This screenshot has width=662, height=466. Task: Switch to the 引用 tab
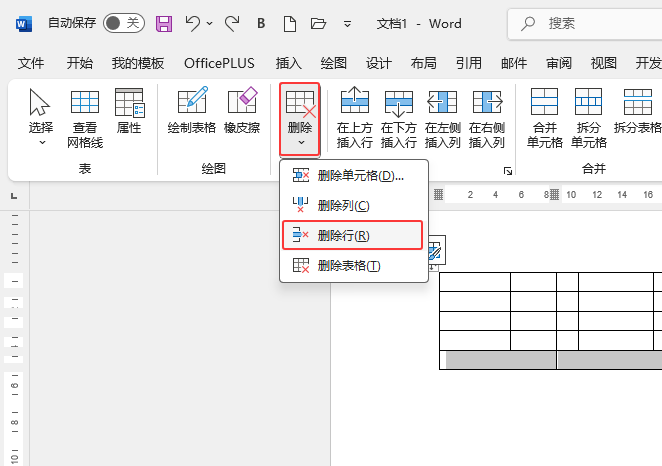(x=469, y=63)
